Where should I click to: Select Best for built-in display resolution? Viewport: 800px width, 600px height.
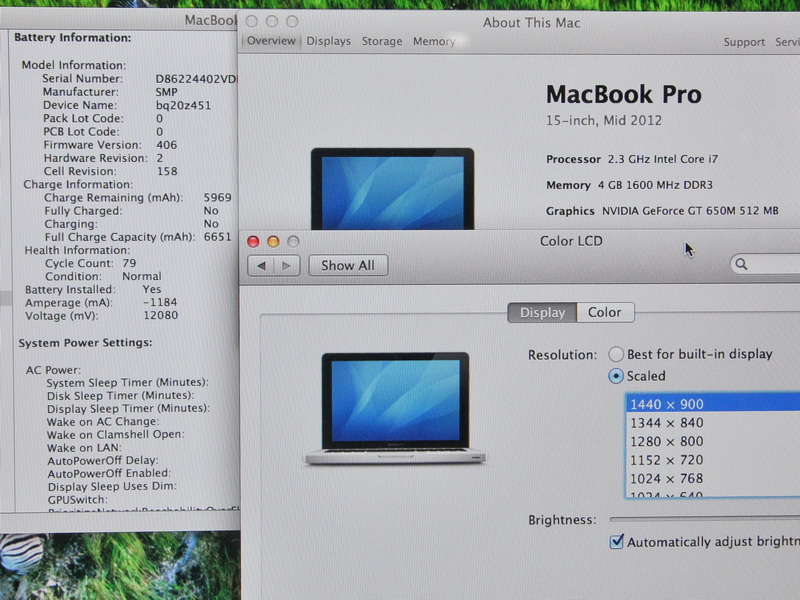point(616,354)
